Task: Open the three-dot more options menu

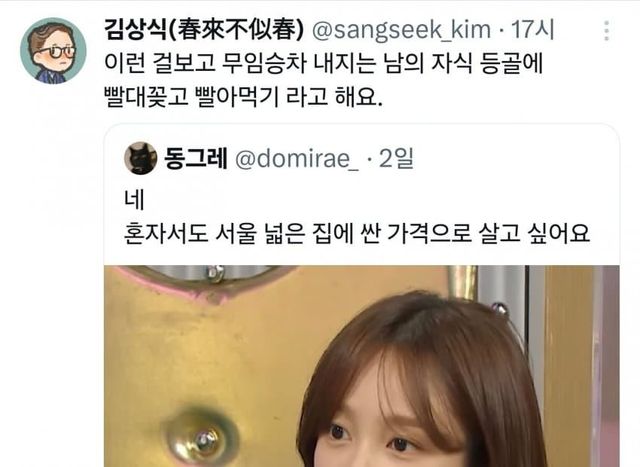Action: click(x=607, y=31)
